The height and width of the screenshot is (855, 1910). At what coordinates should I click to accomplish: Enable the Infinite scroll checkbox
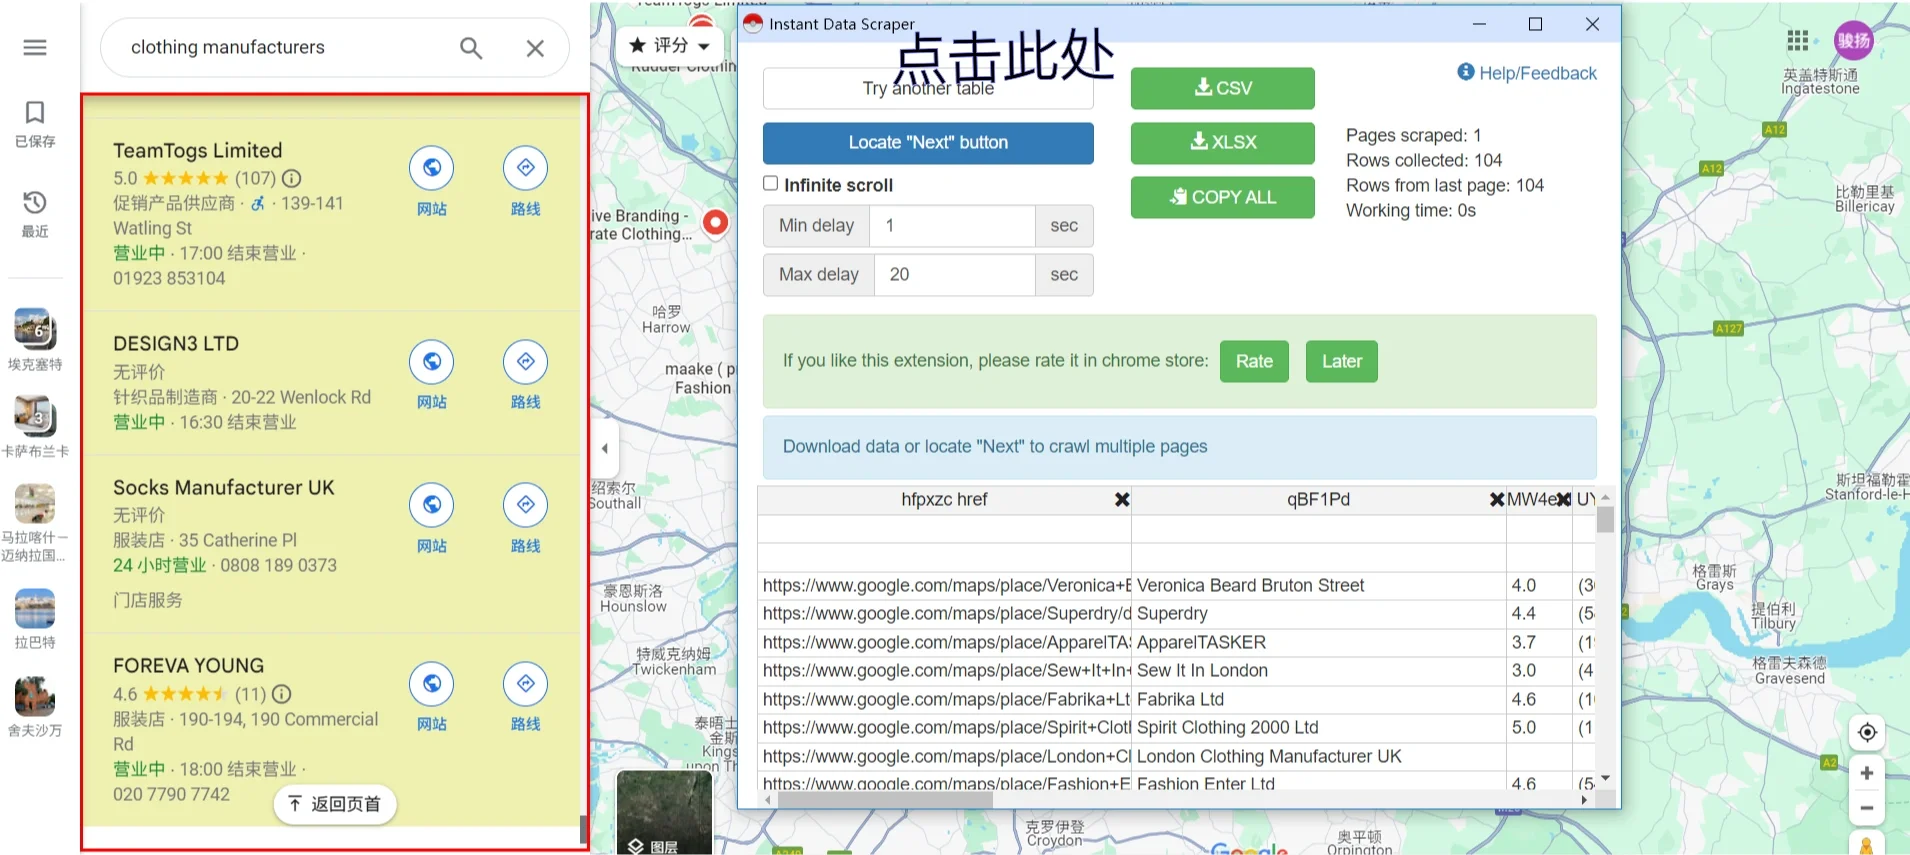pyautogui.click(x=770, y=184)
